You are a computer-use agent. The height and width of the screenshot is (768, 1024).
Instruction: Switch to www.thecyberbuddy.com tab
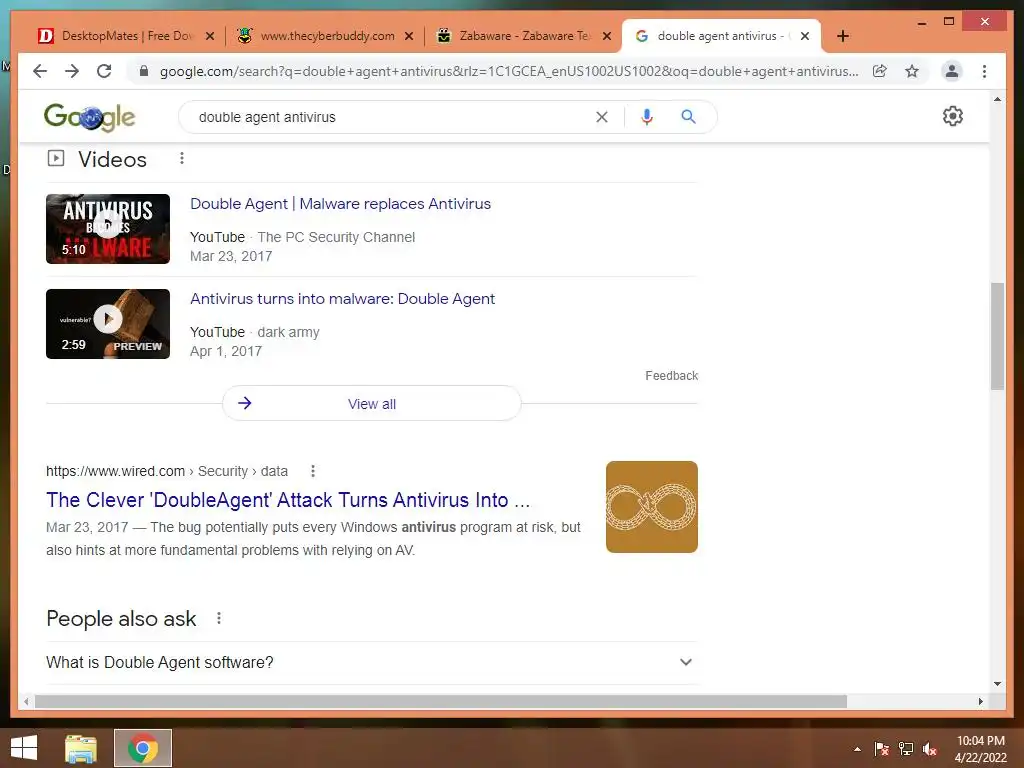(325, 36)
